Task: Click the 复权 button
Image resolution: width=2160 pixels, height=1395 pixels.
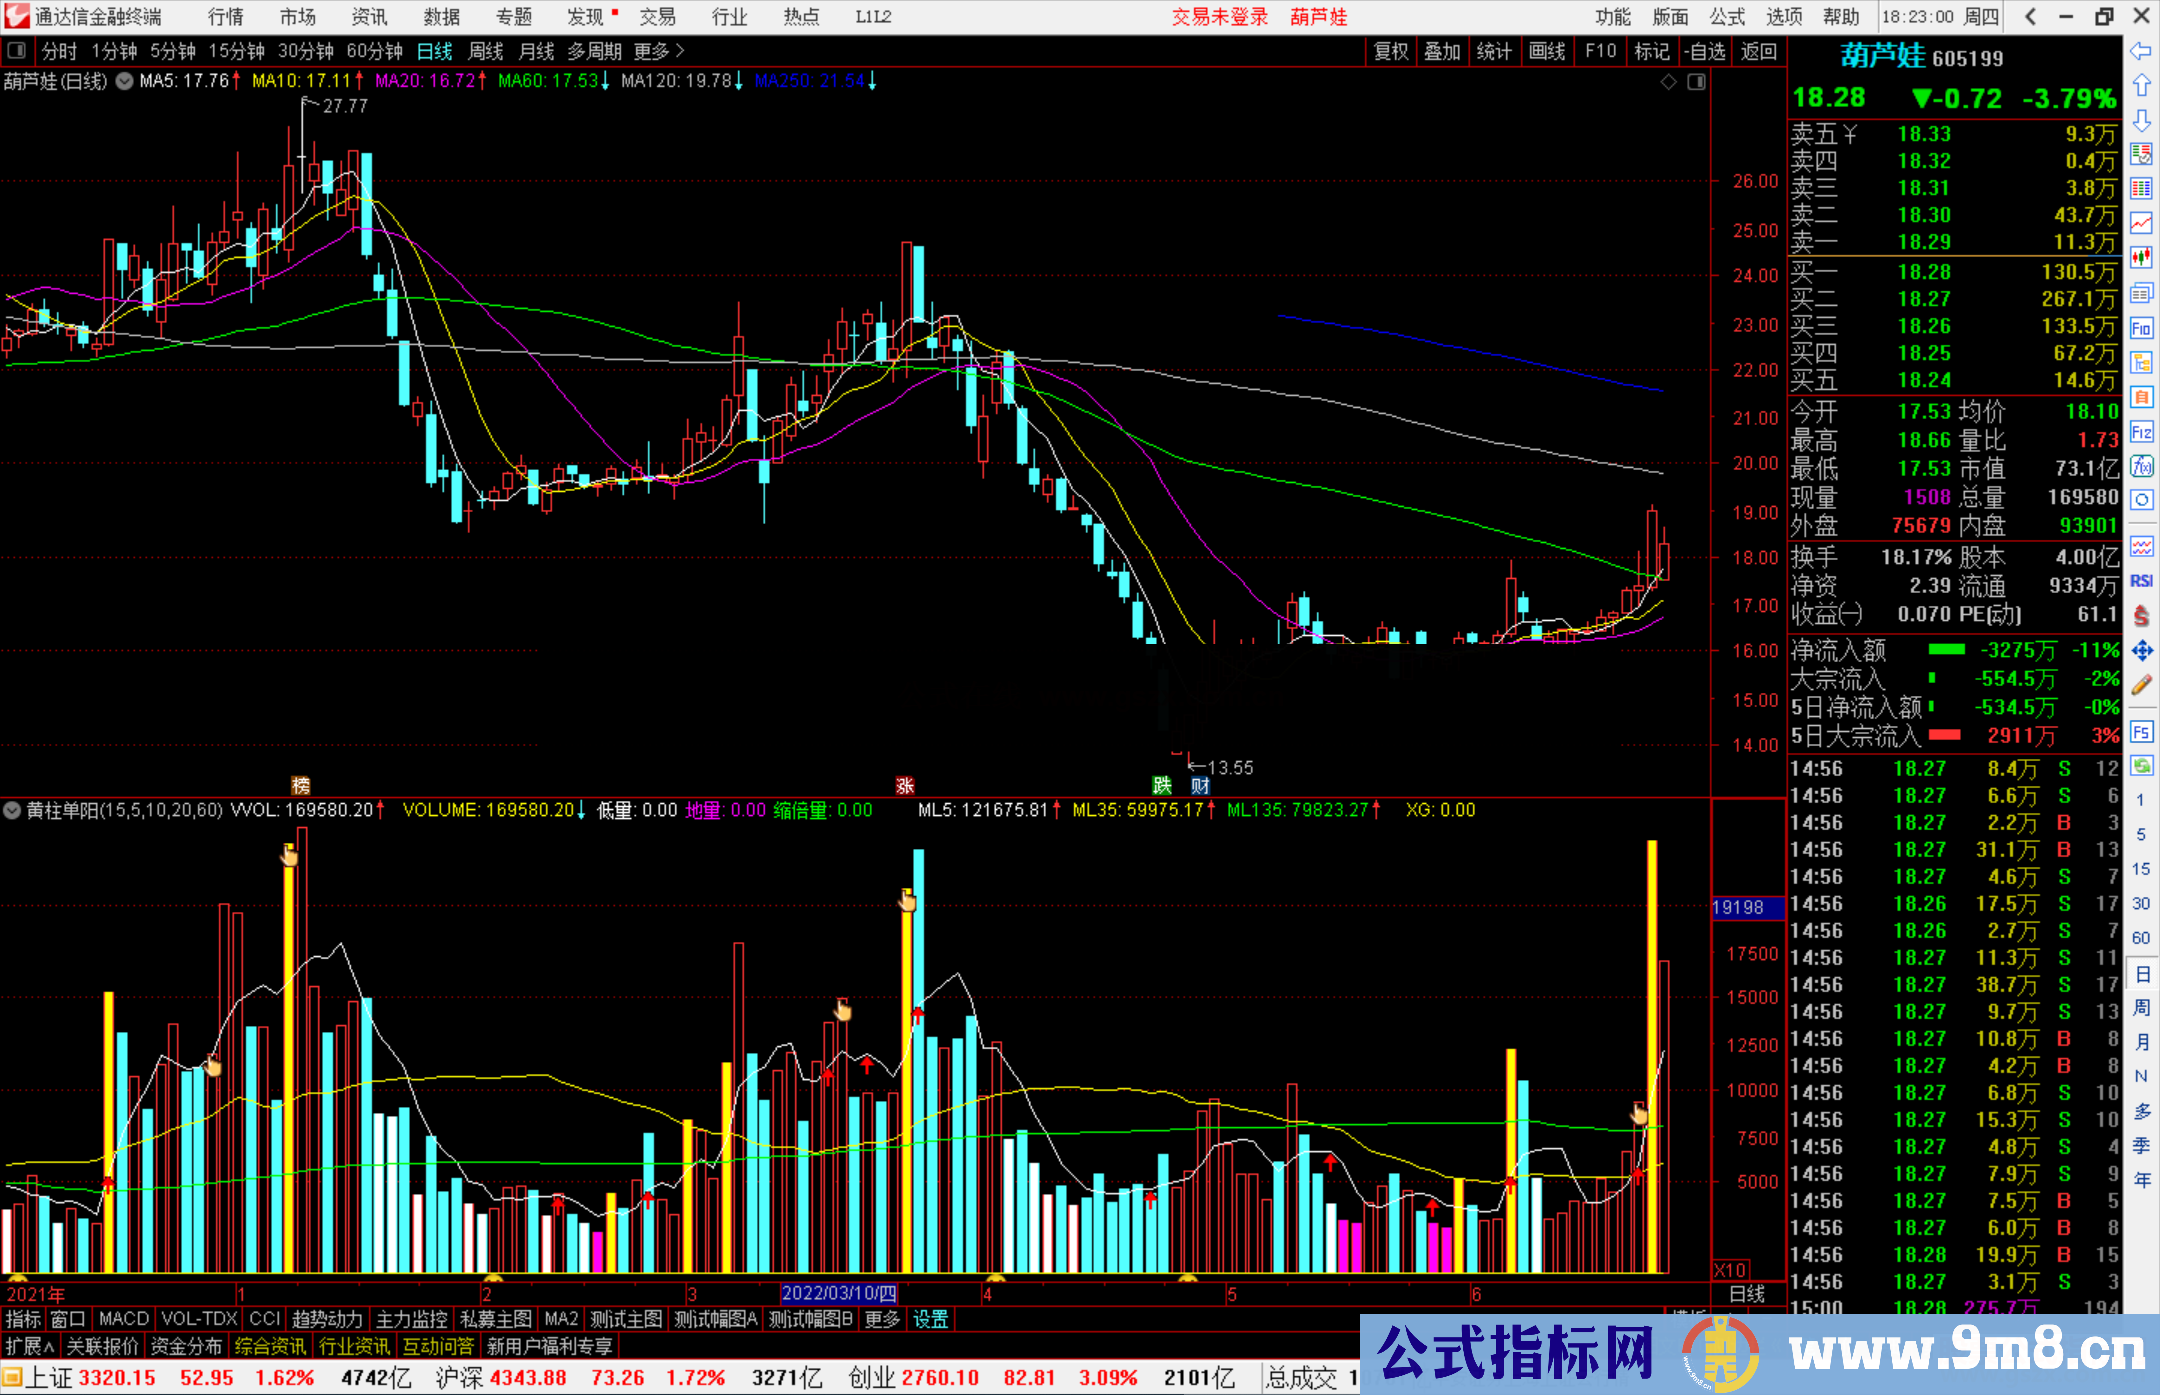Action: [1391, 51]
